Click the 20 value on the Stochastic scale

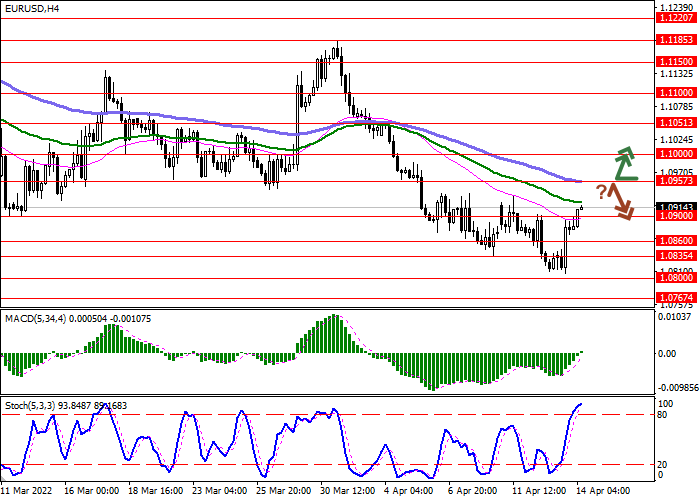click(x=662, y=465)
